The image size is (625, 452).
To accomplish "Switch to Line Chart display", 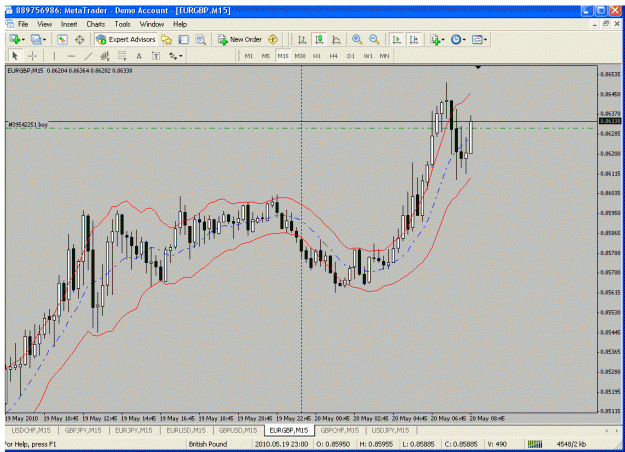I will pyautogui.click(x=336, y=39).
